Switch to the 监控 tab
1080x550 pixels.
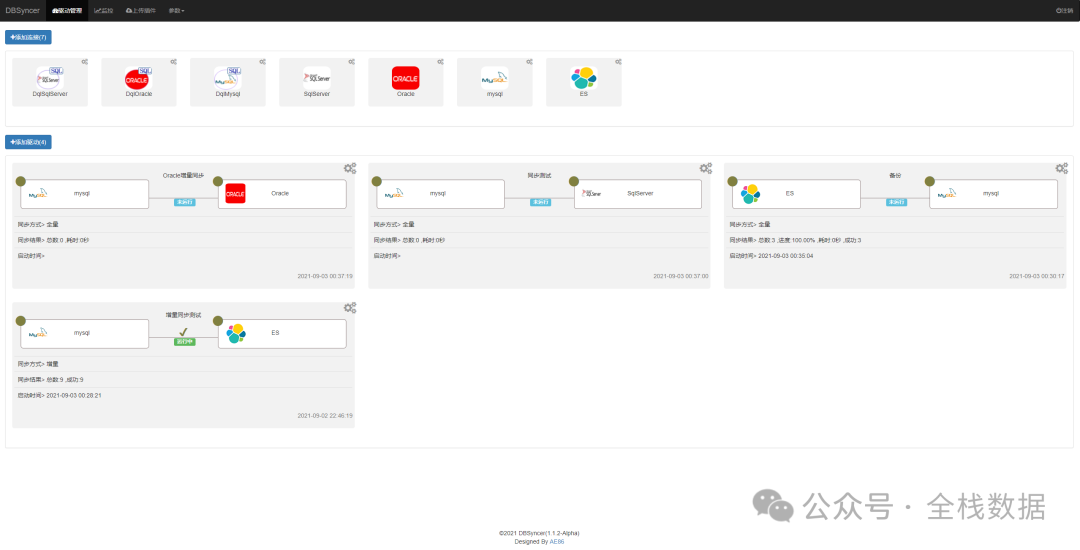(x=104, y=10)
